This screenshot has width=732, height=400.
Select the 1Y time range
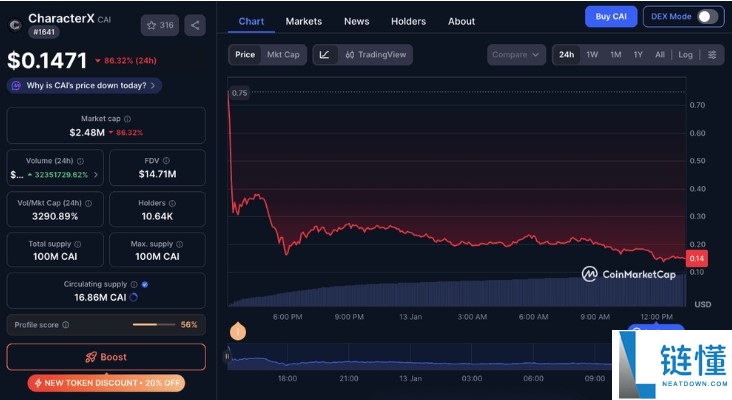point(638,55)
